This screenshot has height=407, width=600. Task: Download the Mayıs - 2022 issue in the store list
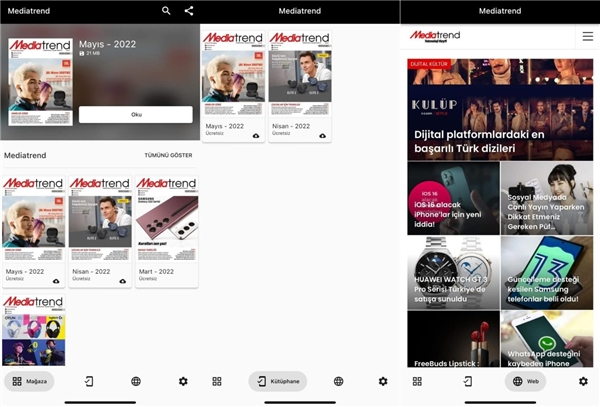pos(56,281)
